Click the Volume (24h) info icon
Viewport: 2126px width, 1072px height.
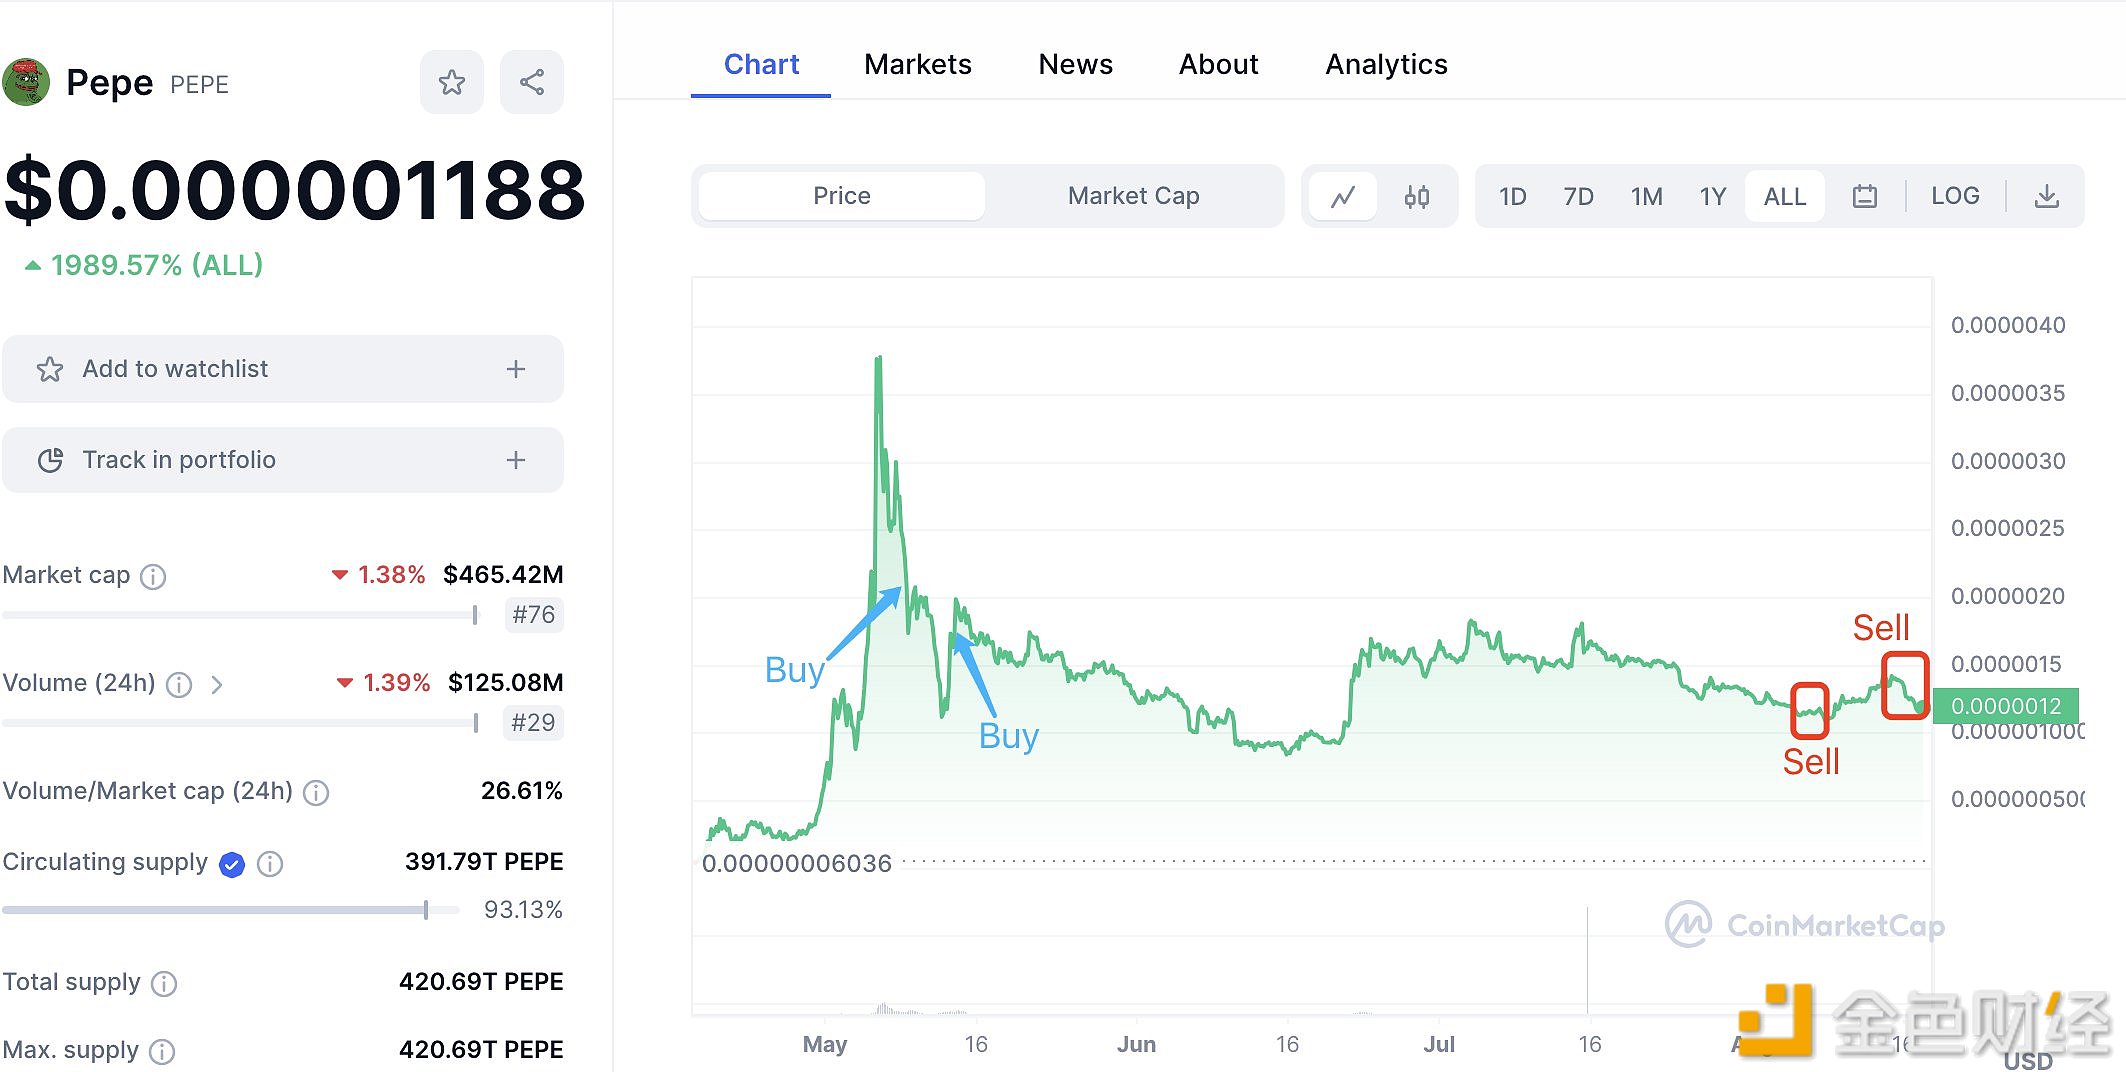(x=179, y=684)
